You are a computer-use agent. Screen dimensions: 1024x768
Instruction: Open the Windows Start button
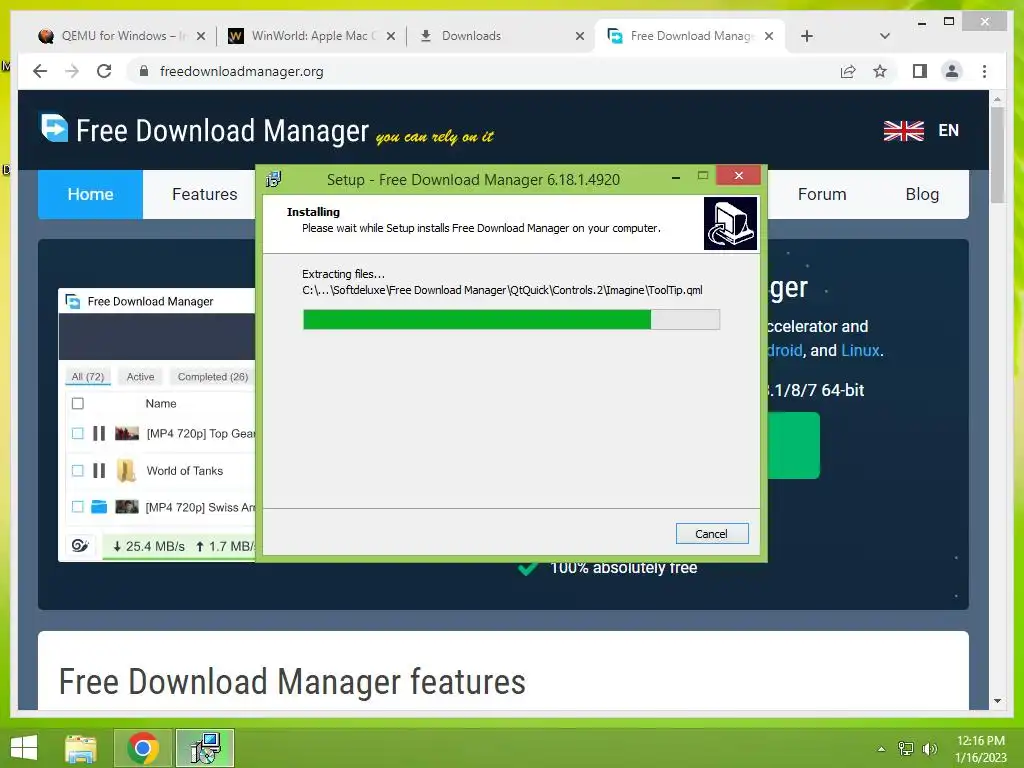point(24,748)
